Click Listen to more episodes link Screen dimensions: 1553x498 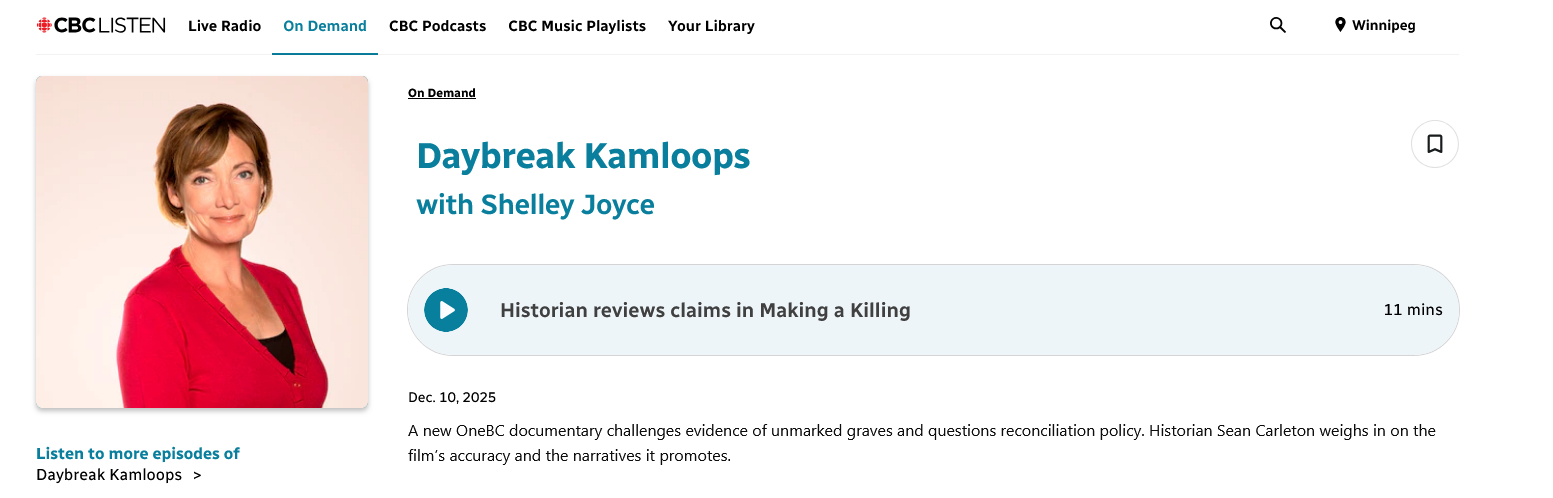click(138, 453)
